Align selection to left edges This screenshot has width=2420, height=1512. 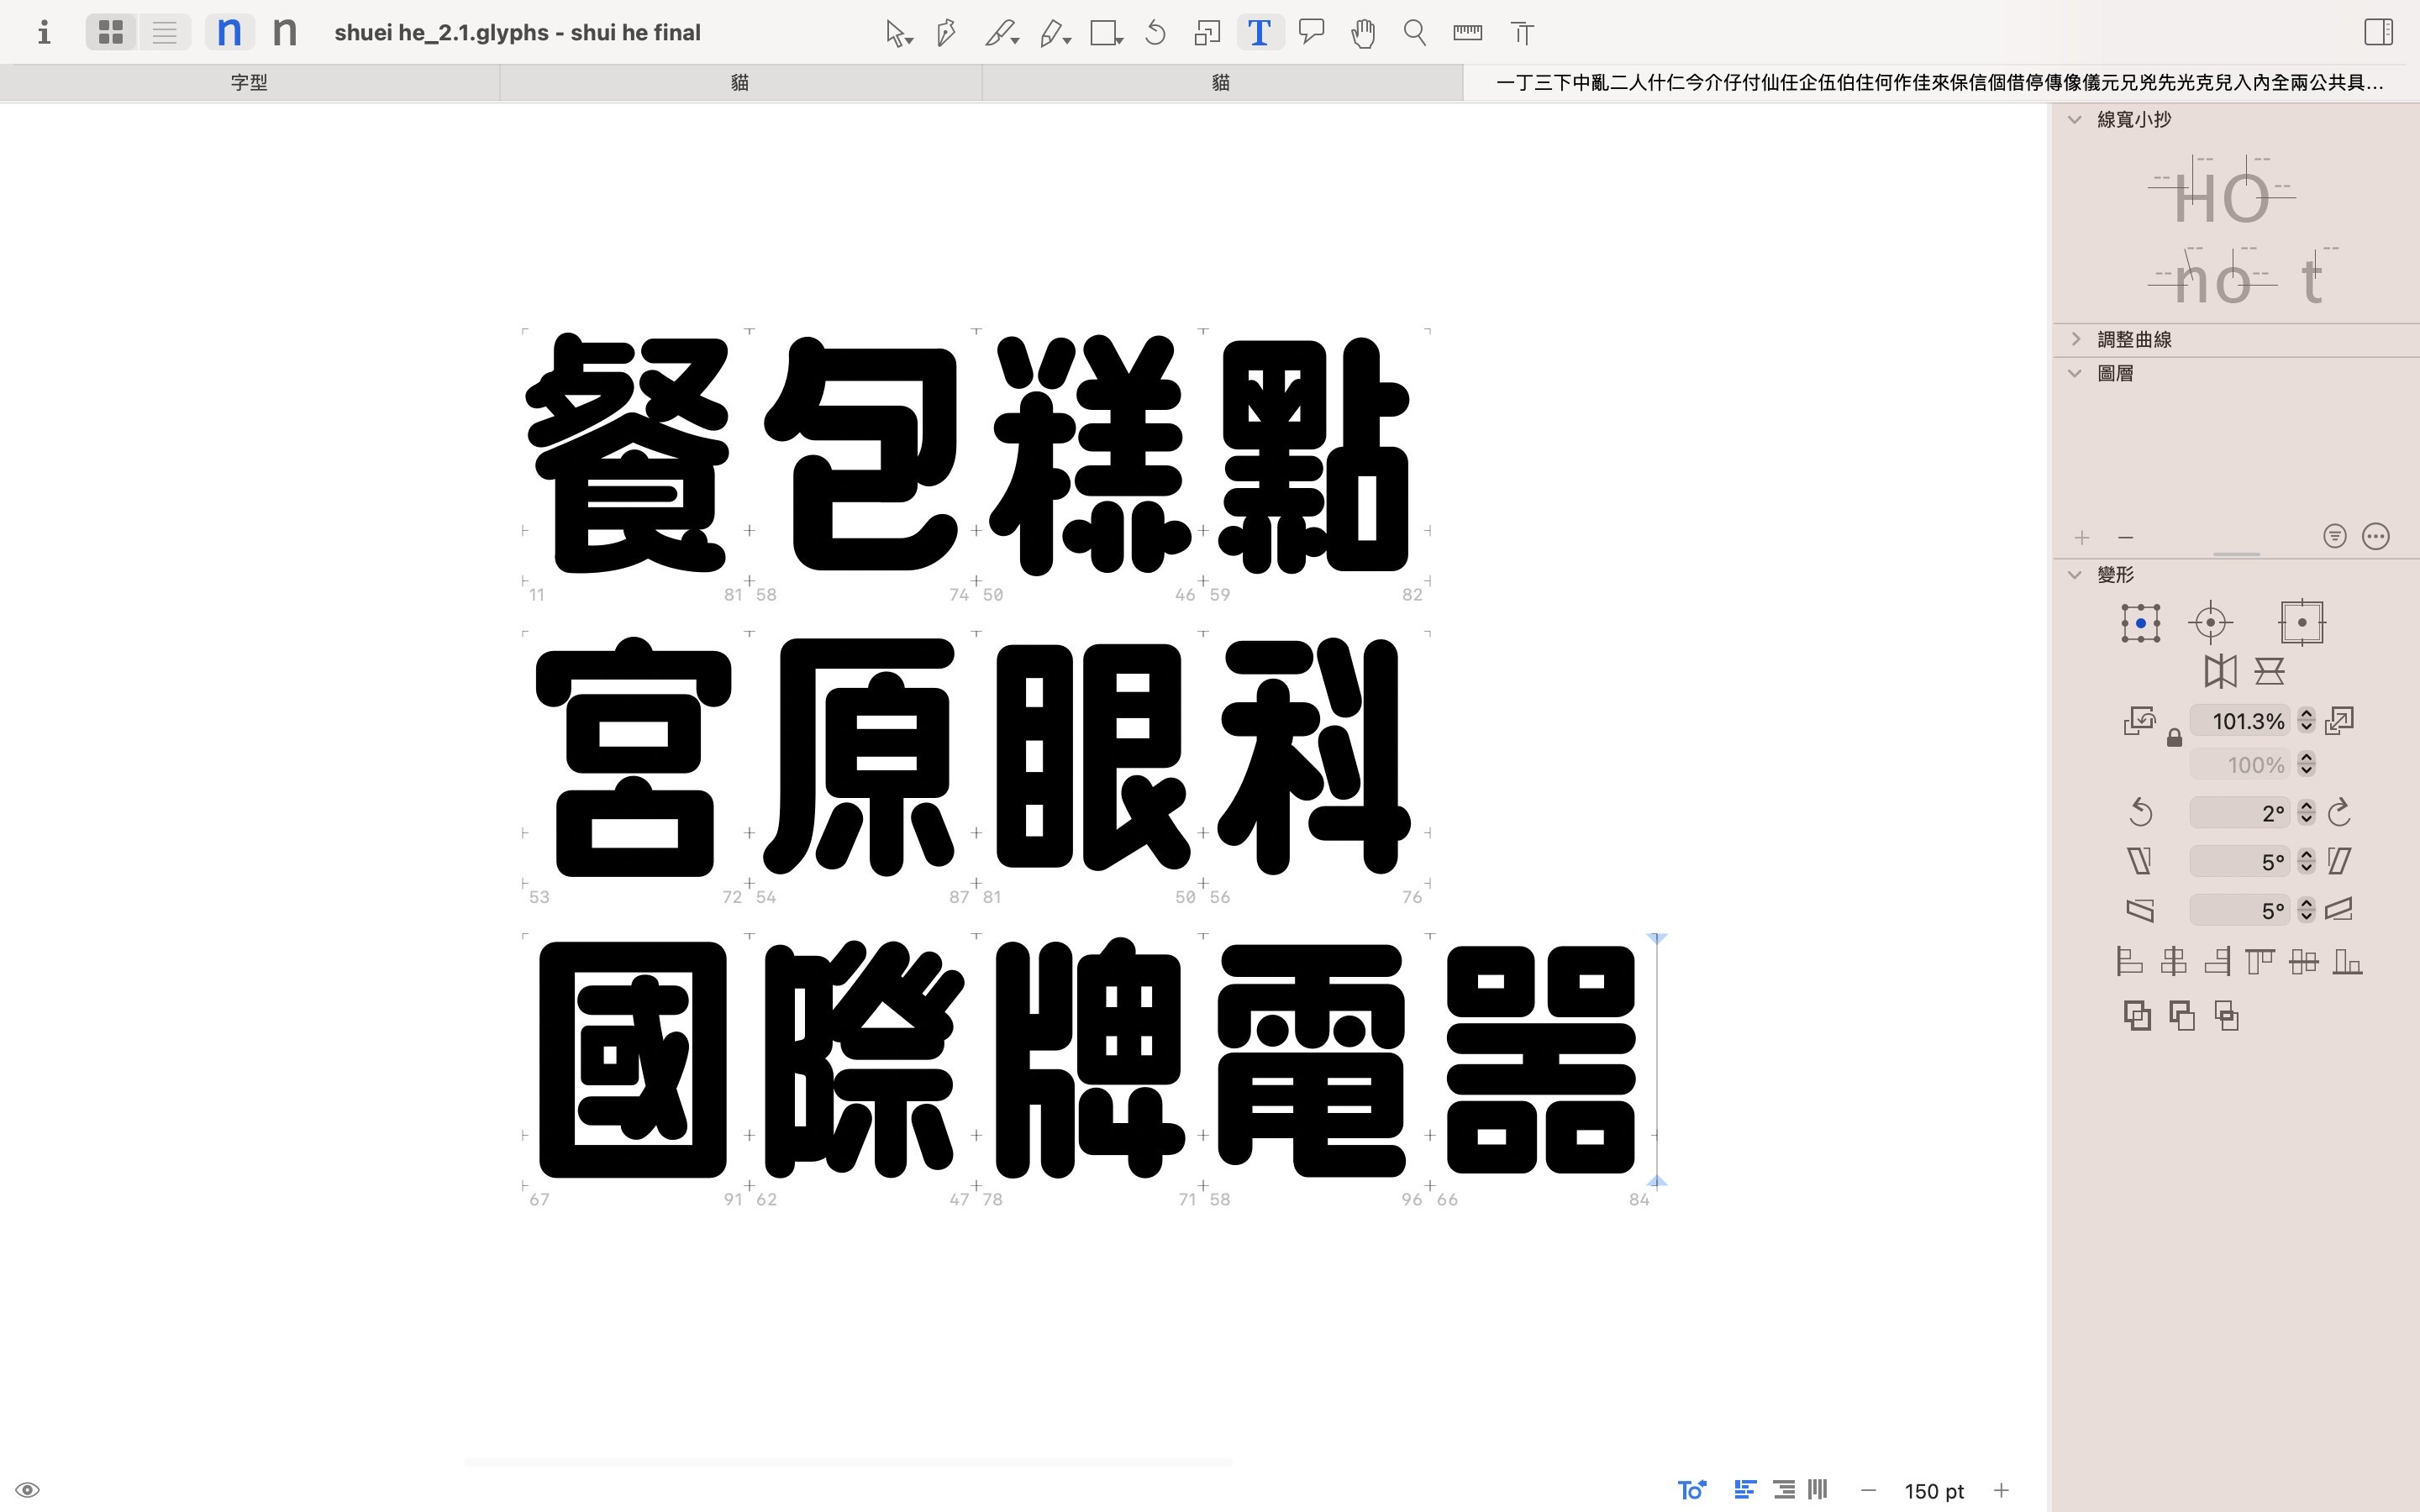click(2129, 962)
